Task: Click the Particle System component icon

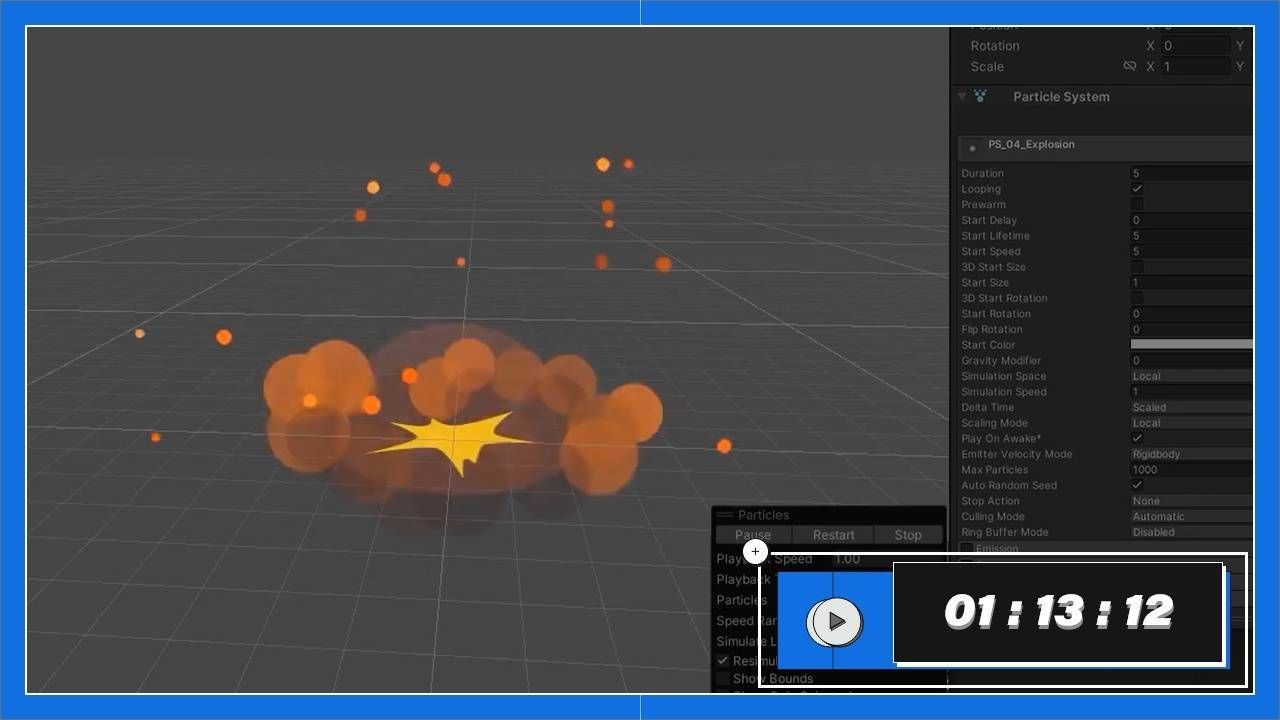Action: tap(980, 96)
